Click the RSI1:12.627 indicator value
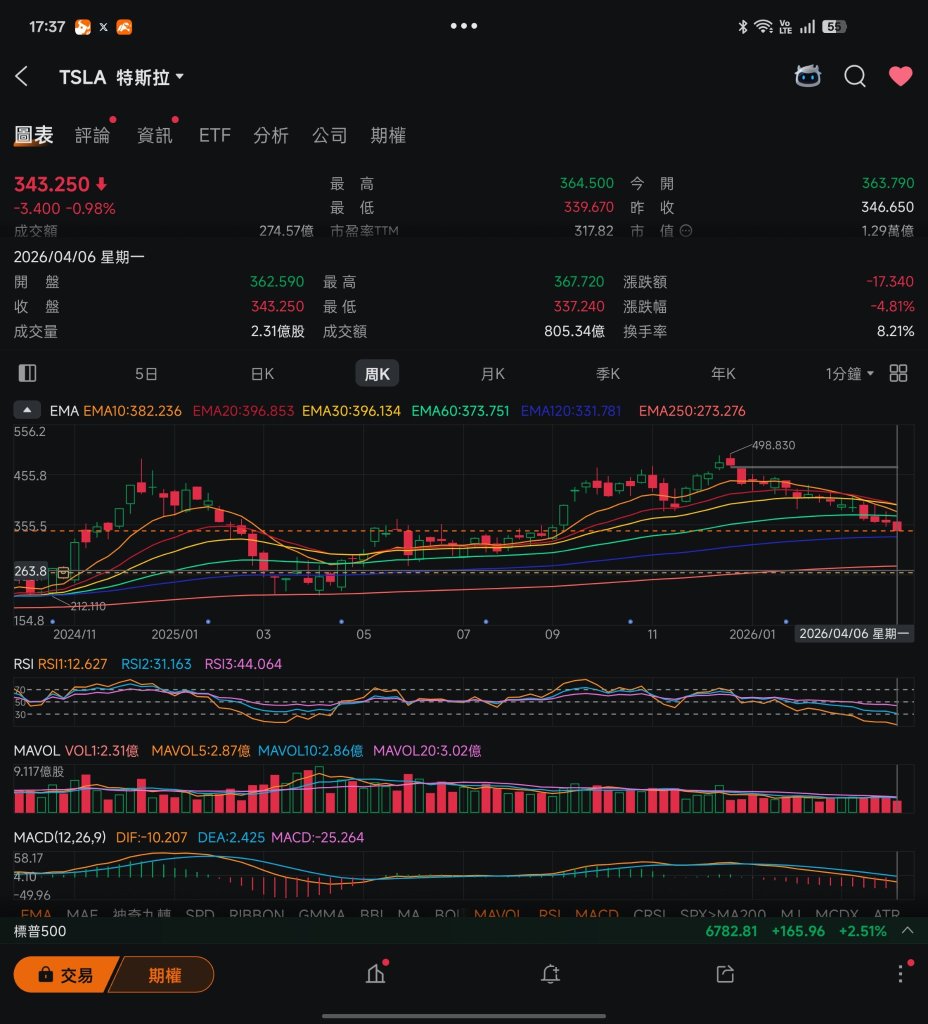Screen dimensions: 928x1024 (x=72, y=664)
